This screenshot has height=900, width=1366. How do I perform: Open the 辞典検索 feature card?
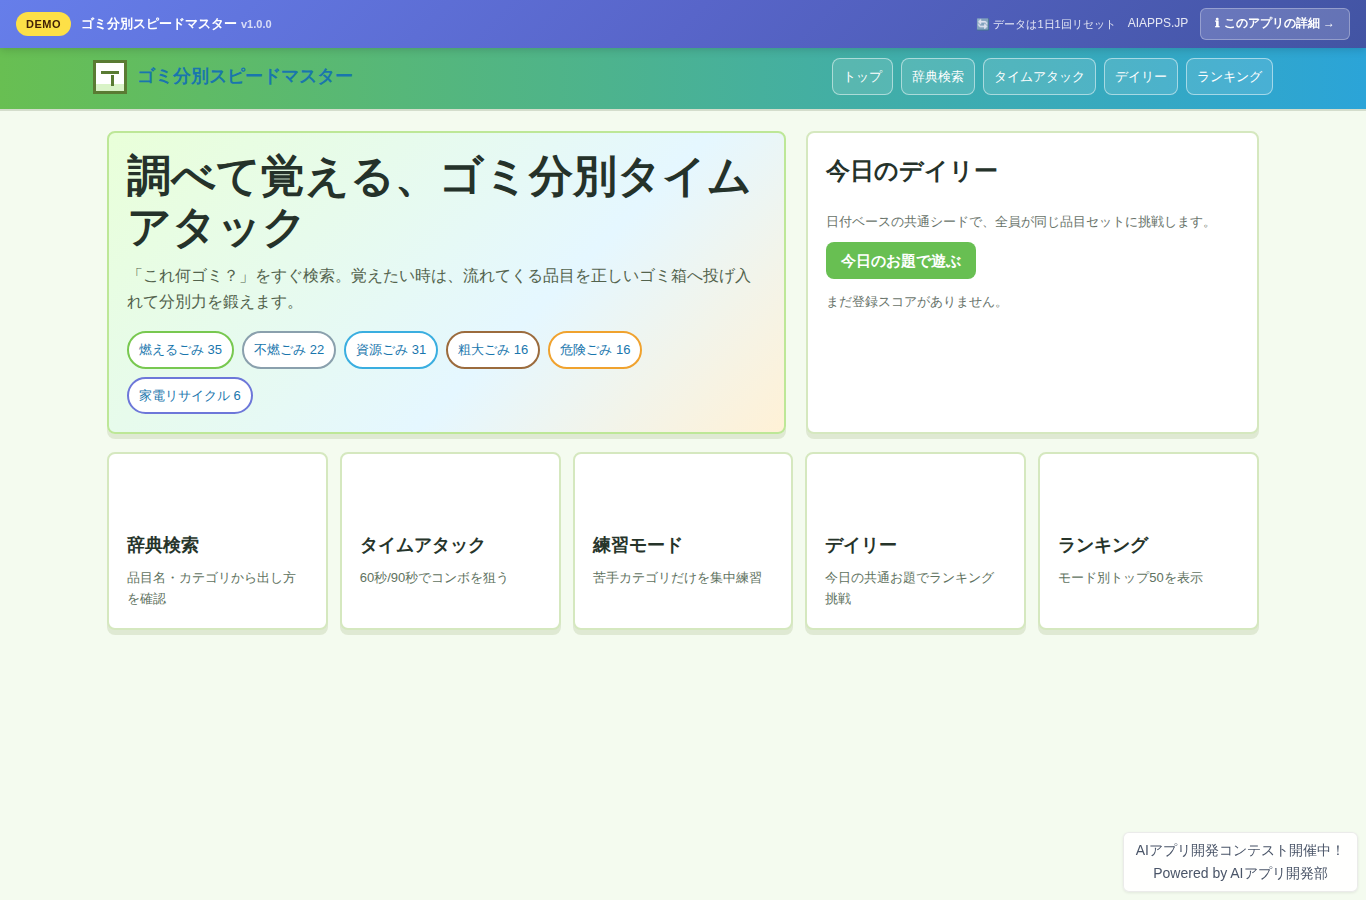click(217, 541)
